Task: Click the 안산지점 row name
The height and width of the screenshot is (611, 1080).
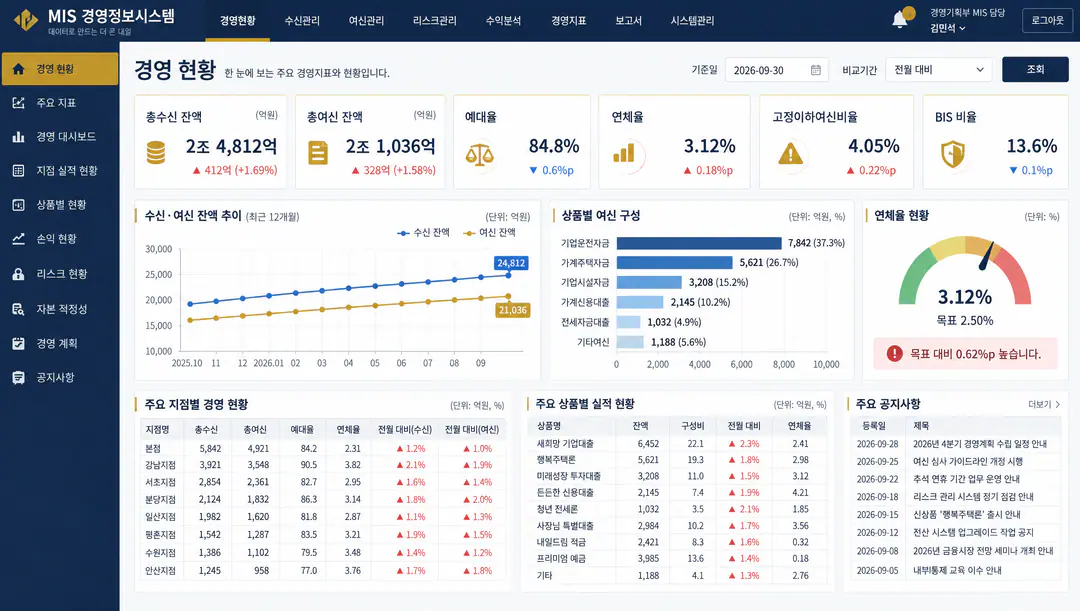Action: [160, 571]
